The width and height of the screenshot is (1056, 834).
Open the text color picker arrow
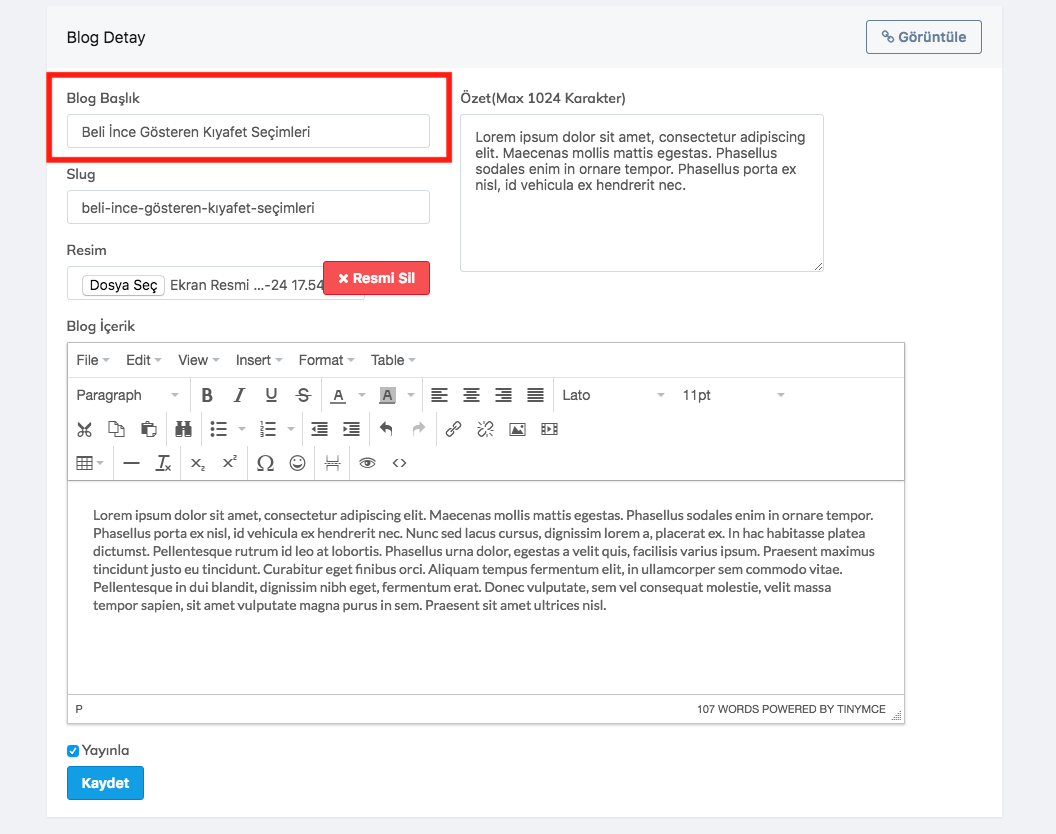(x=362, y=396)
